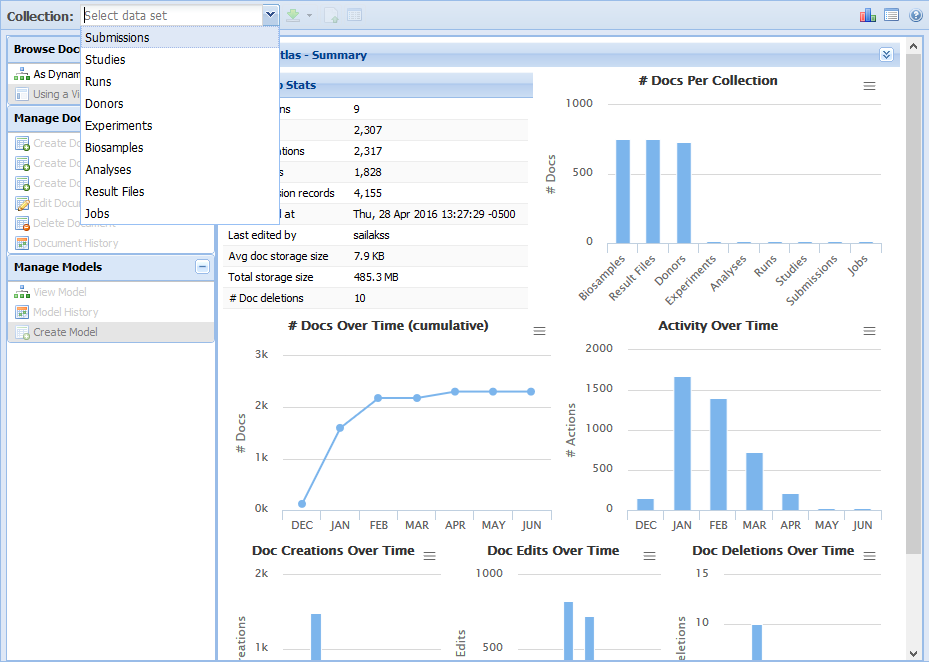Viewport: 929px width, 662px height.
Task: Click the scrollbar up arrow on right
Action: click(x=913, y=44)
